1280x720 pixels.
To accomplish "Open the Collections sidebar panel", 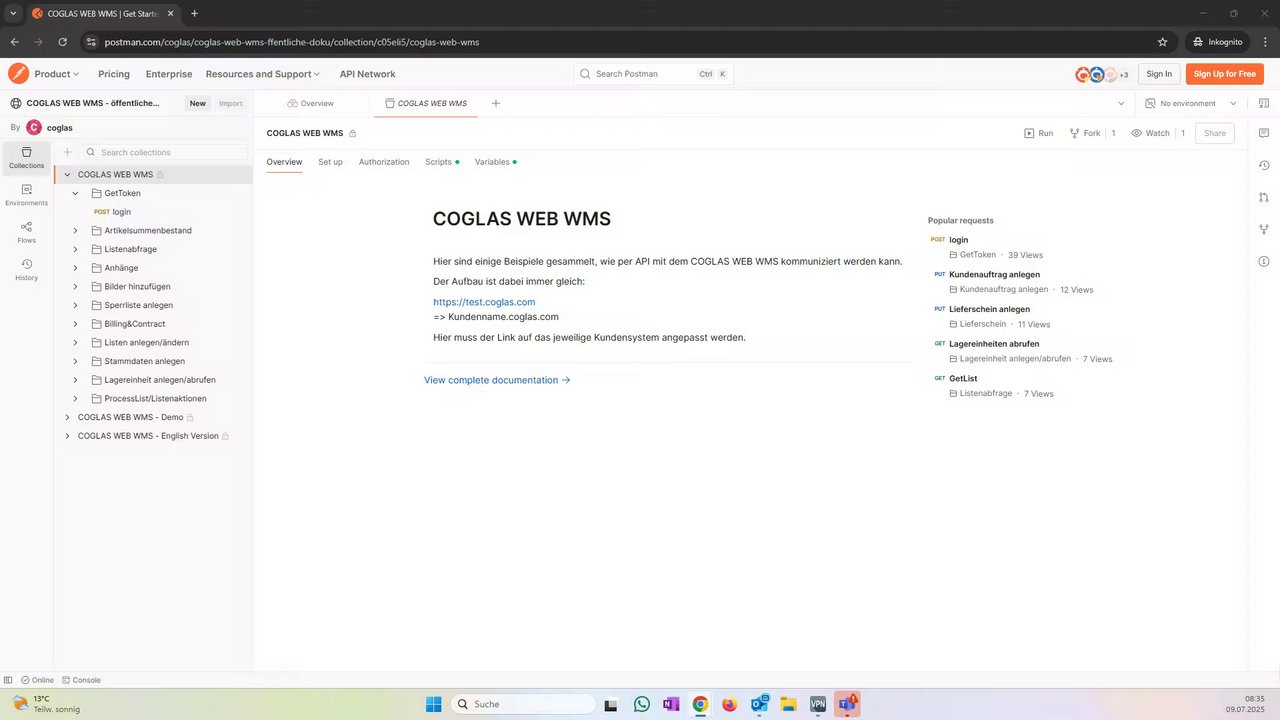I will 26,157.
